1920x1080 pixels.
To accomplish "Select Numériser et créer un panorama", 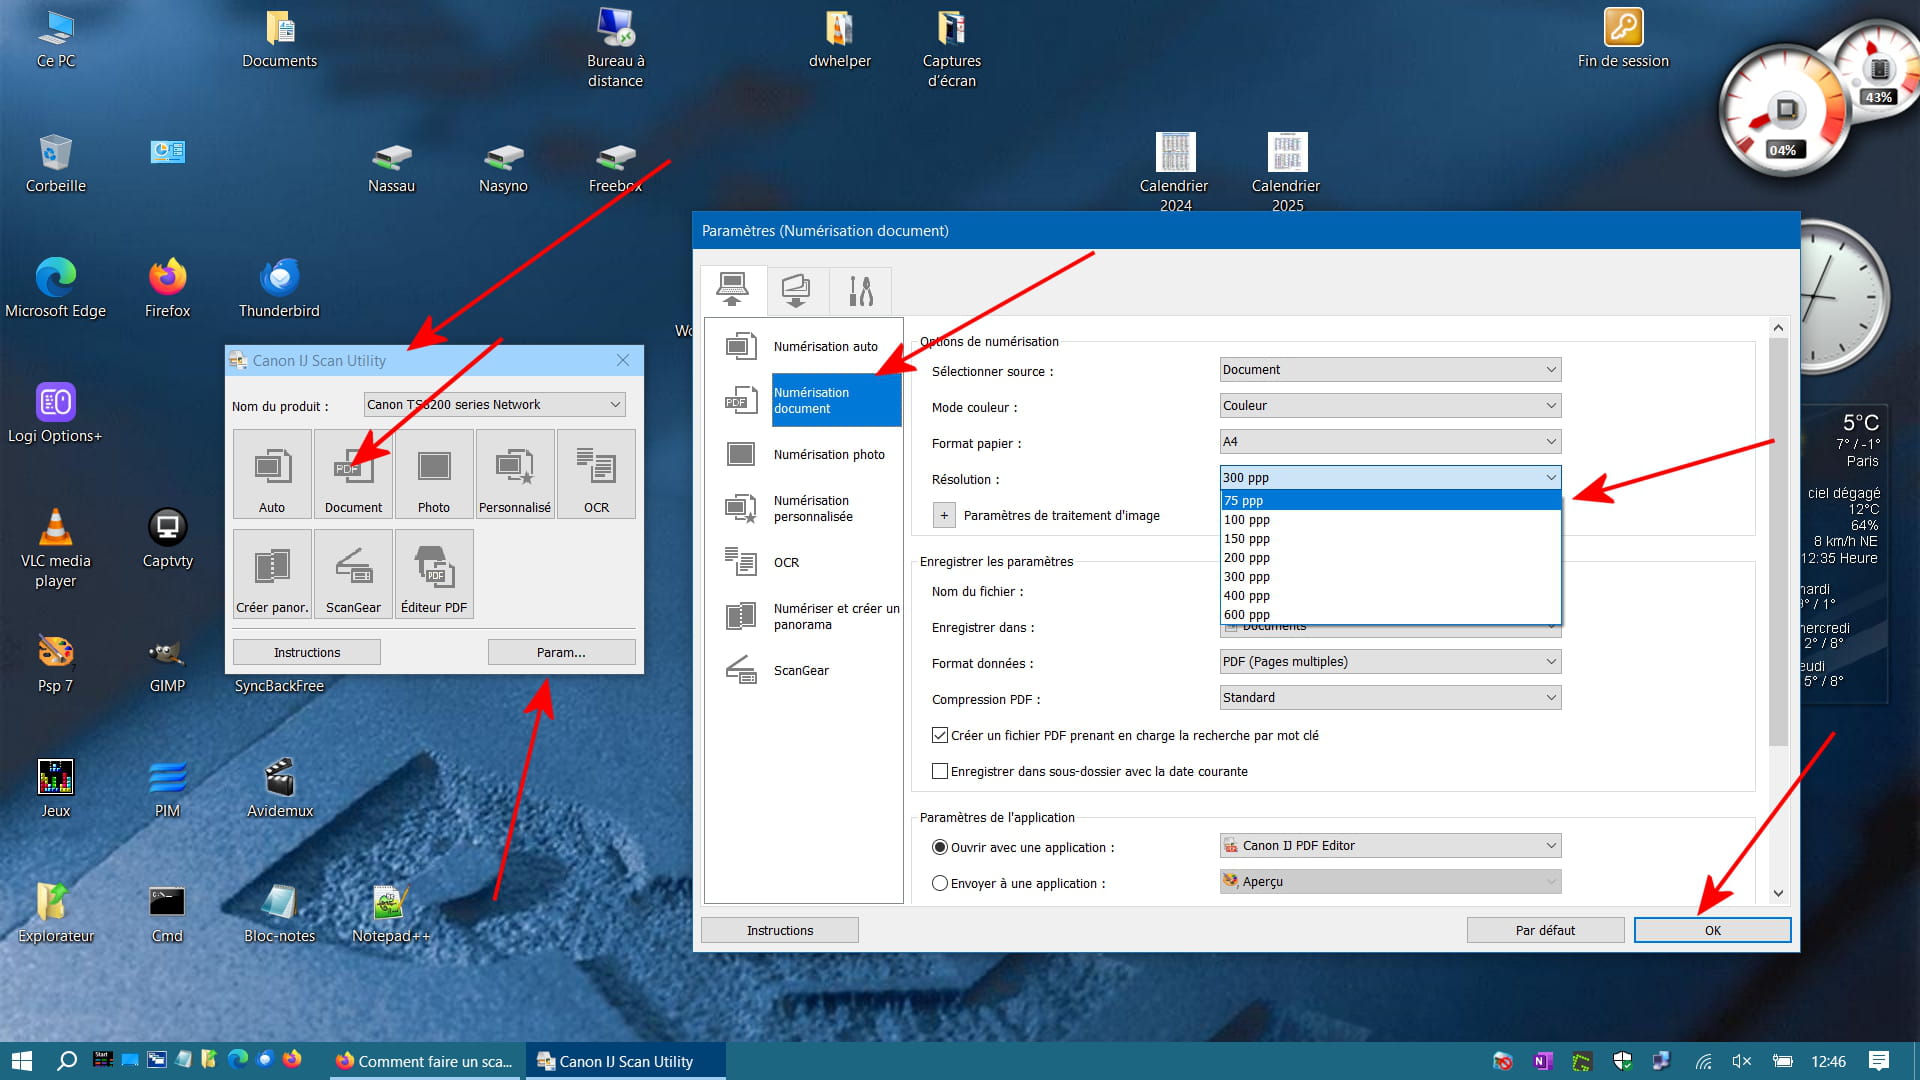I will click(x=835, y=616).
